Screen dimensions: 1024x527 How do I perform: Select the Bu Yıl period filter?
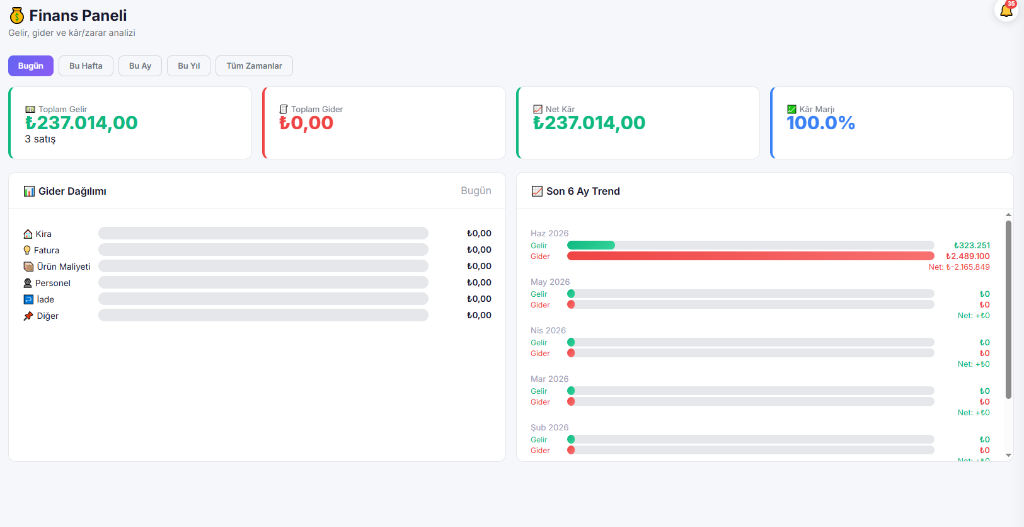[189, 66]
